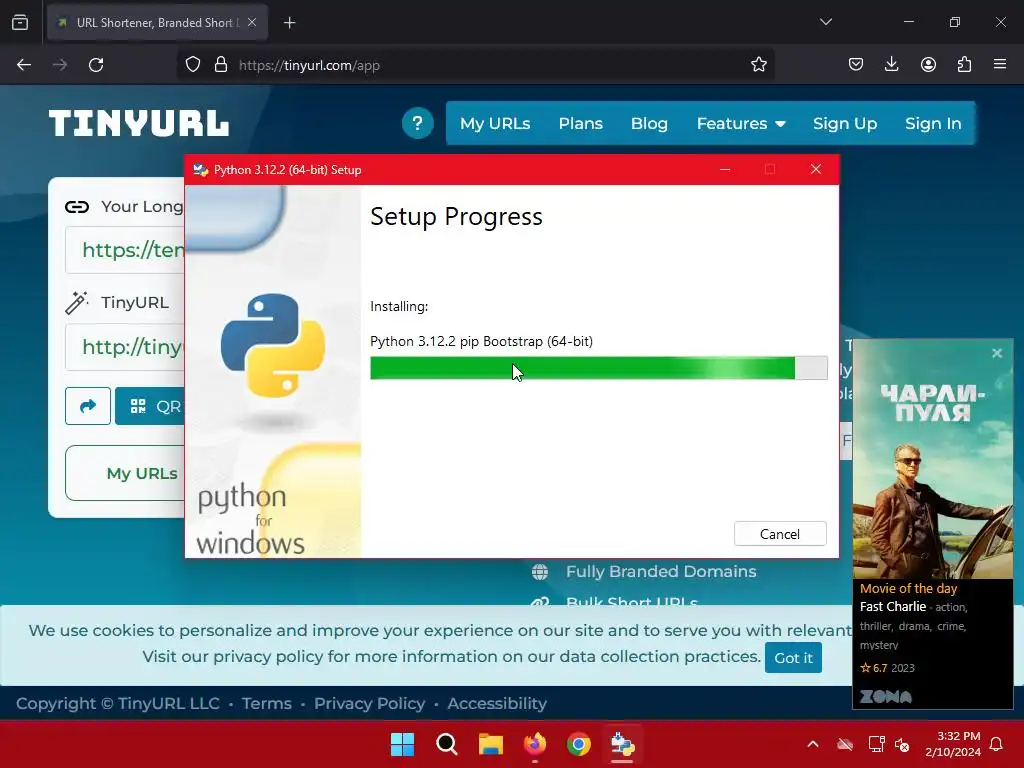Open the Pocket save icon
Image resolution: width=1024 pixels, height=768 pixels.
(856, 65)
